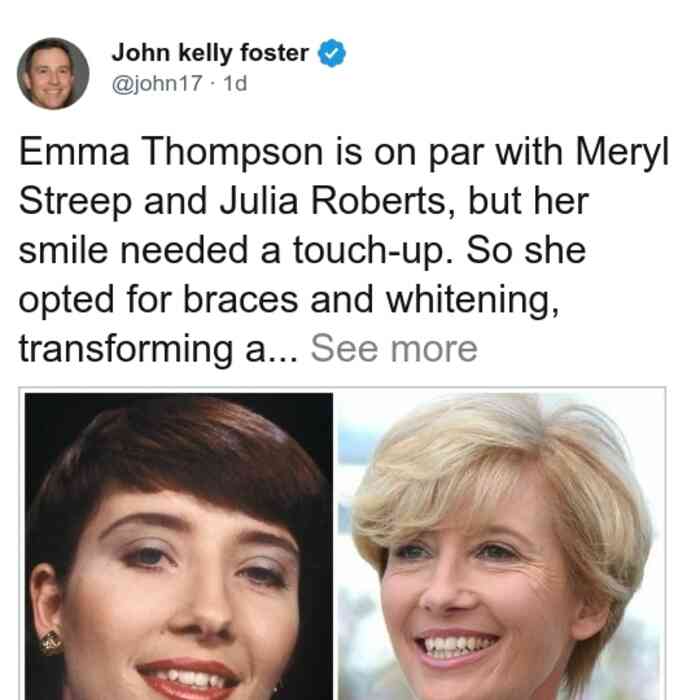This screenshot has width=700, height=700.
Task: Click the truncated text 'transforming a...'
Action: [x=158, y=350]
